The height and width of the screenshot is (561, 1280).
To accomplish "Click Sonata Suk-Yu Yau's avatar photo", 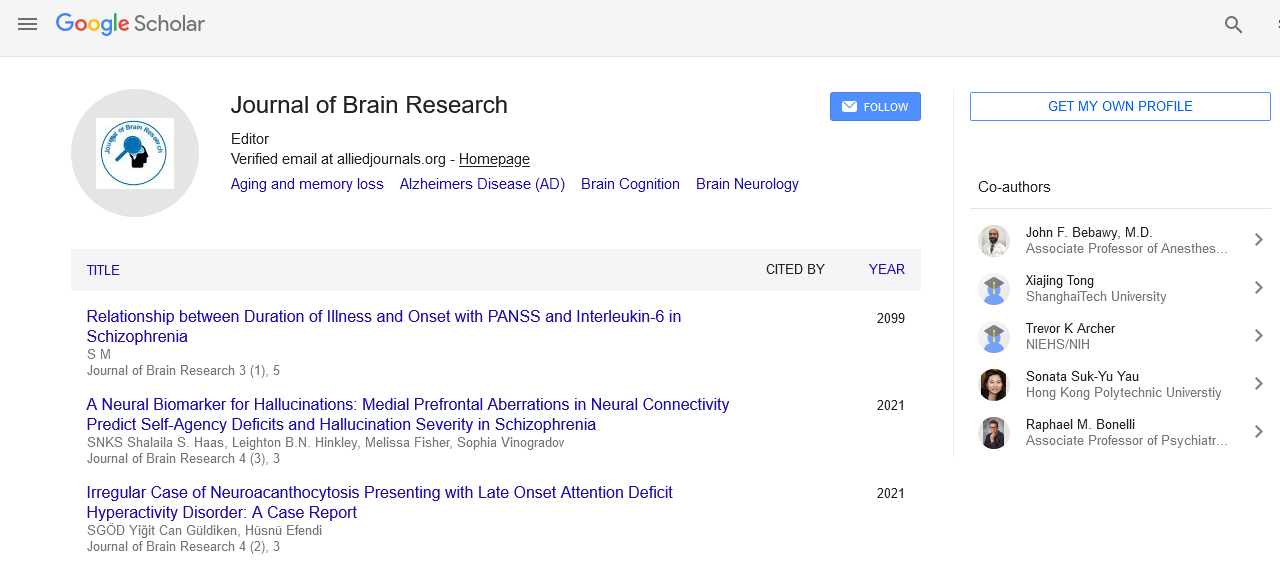I will [993, 385].
